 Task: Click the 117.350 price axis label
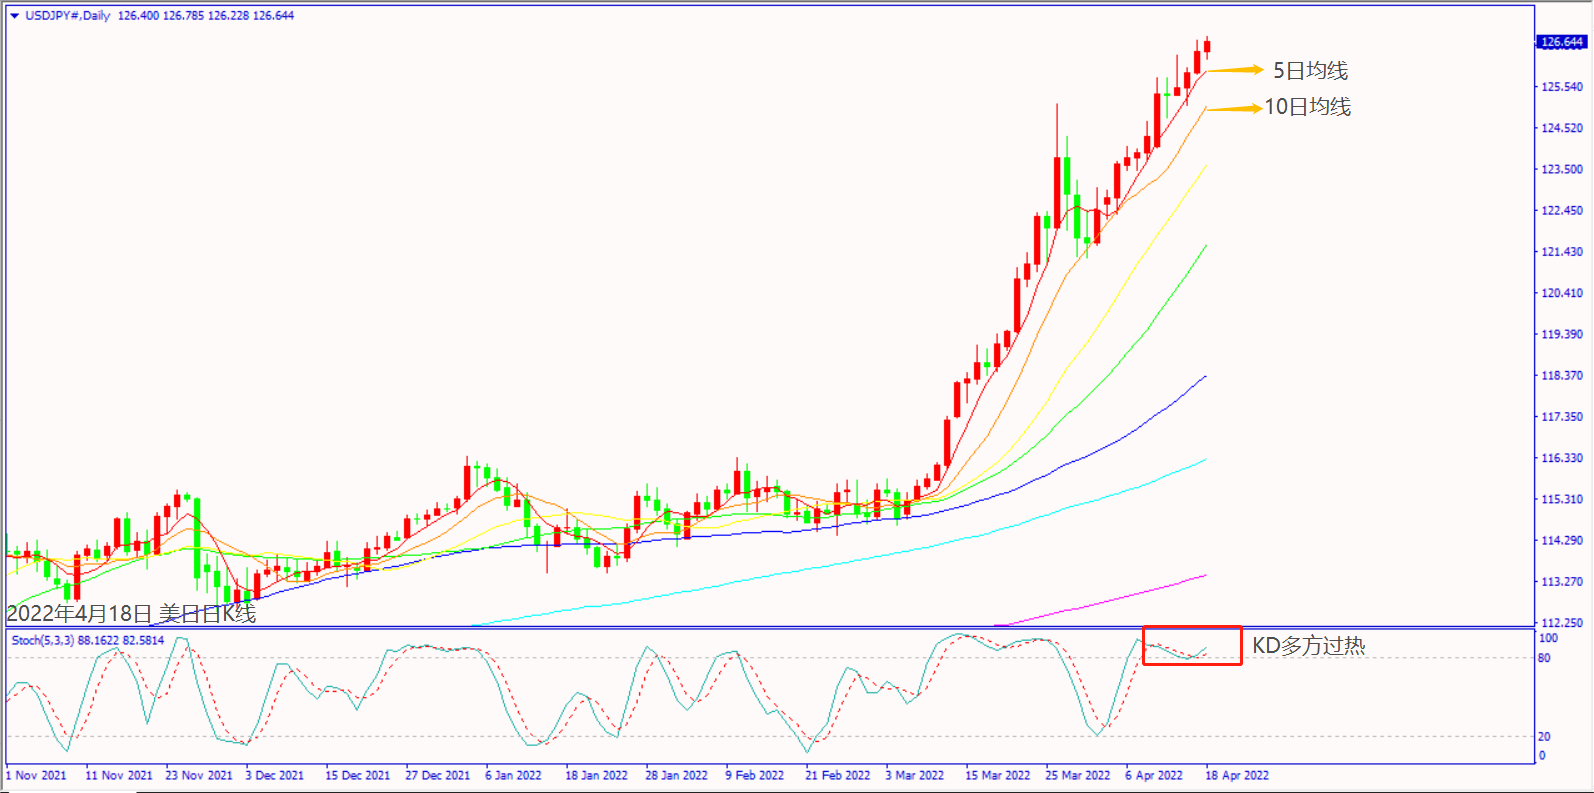click(1562, 416)
